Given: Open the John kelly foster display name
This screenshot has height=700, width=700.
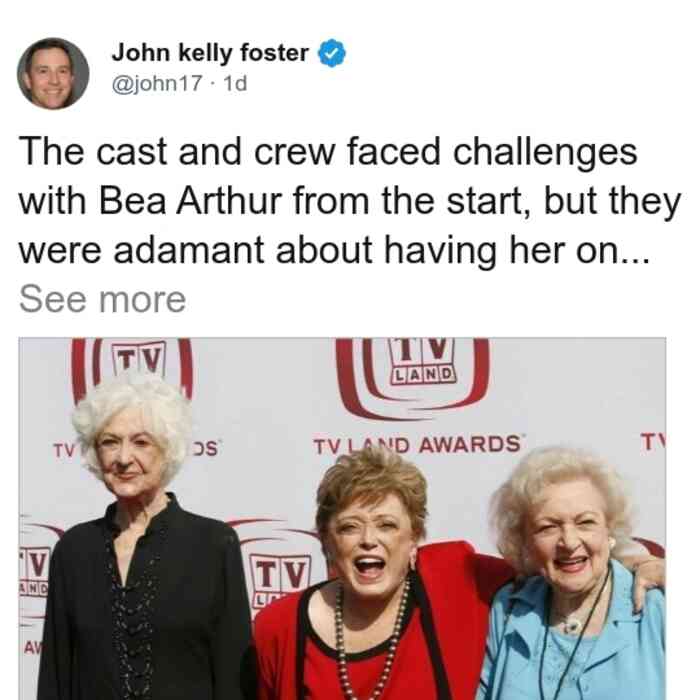Looking at the screenshot, I should click(210, 53).
